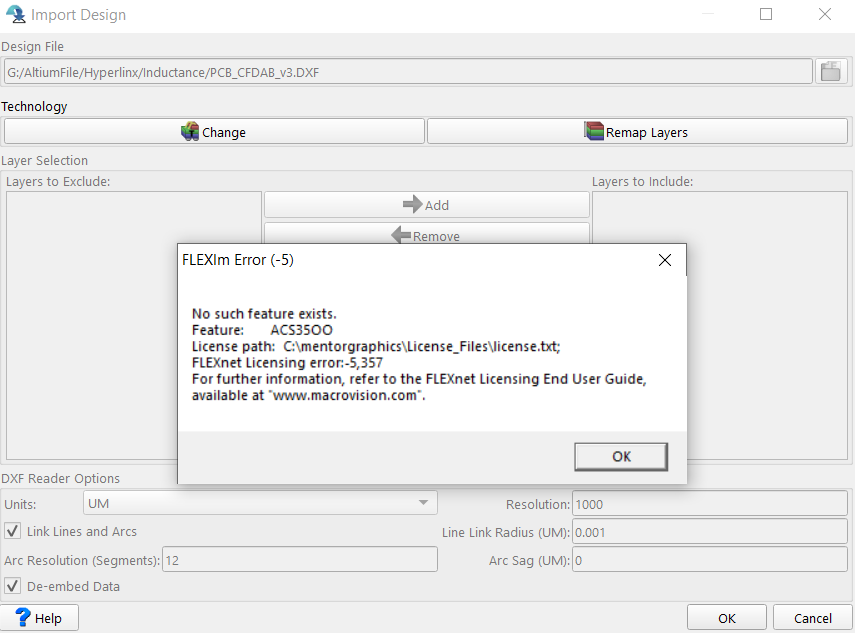Maximize the Import Design window
The width and height of the screenshot is (855, 633).
(x=766, y=15)
